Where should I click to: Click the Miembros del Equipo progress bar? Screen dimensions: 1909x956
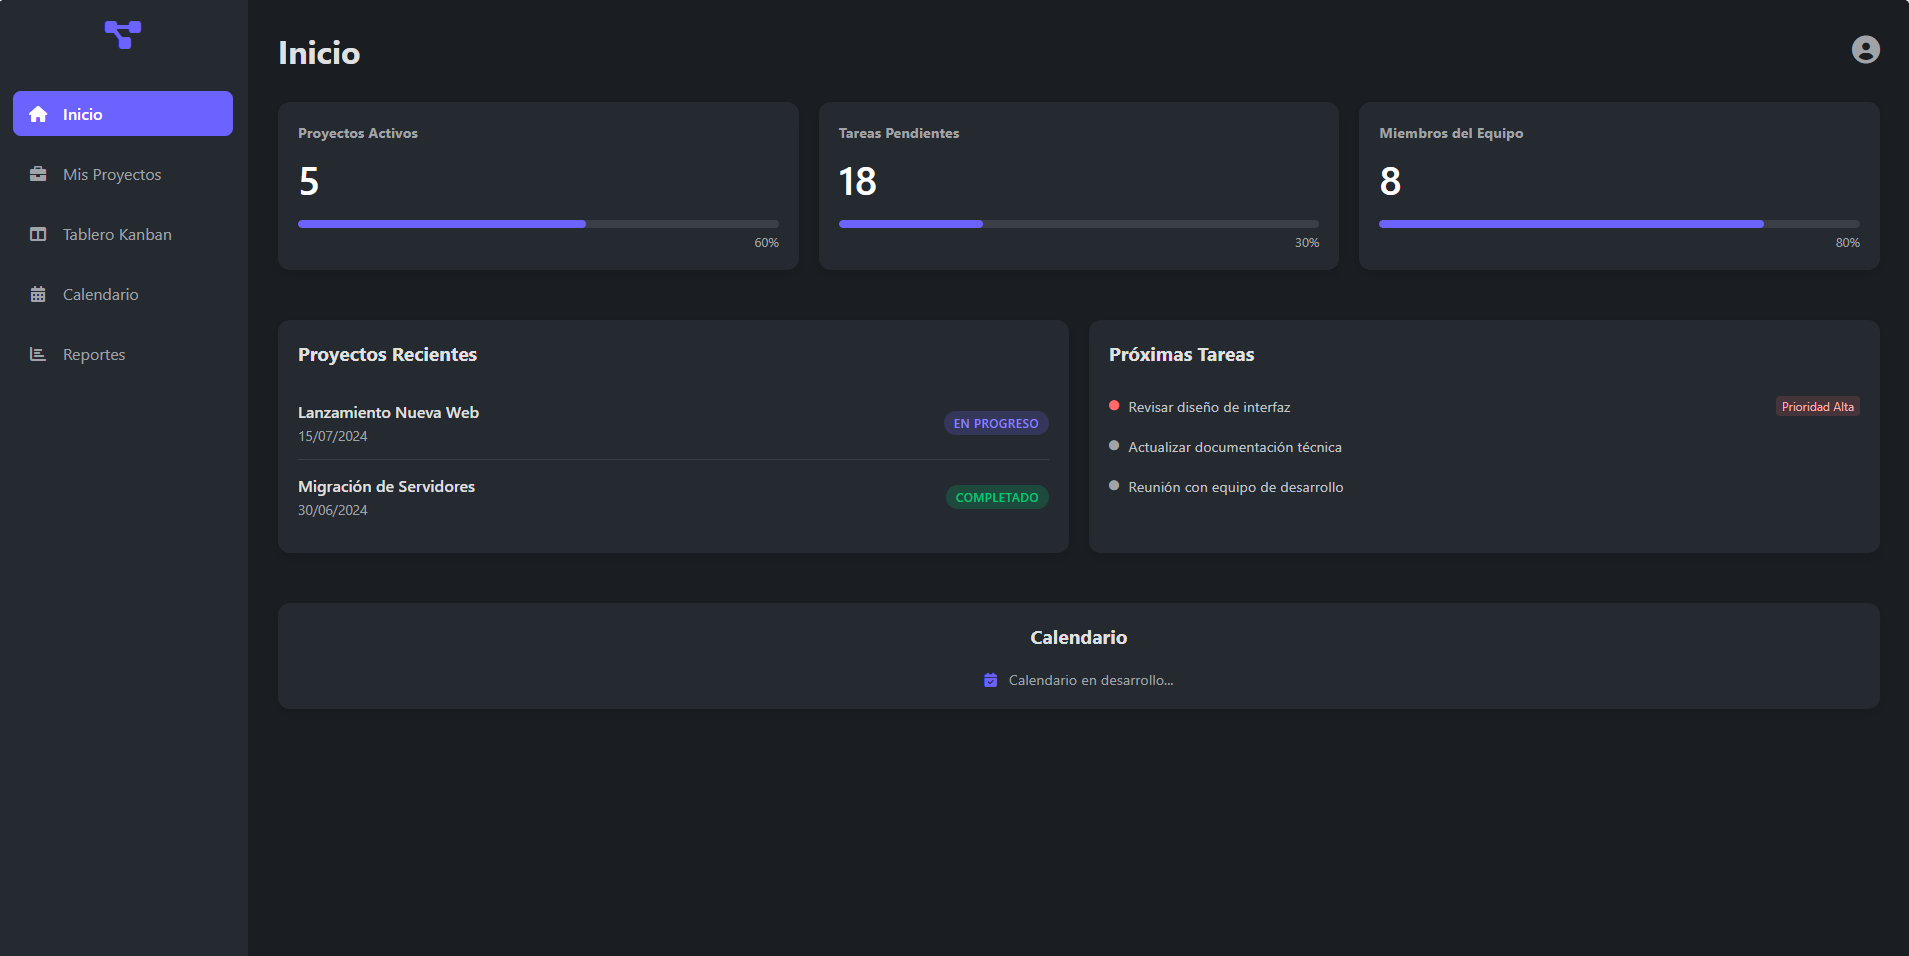pyautogui.click(x=1618, y=224)
